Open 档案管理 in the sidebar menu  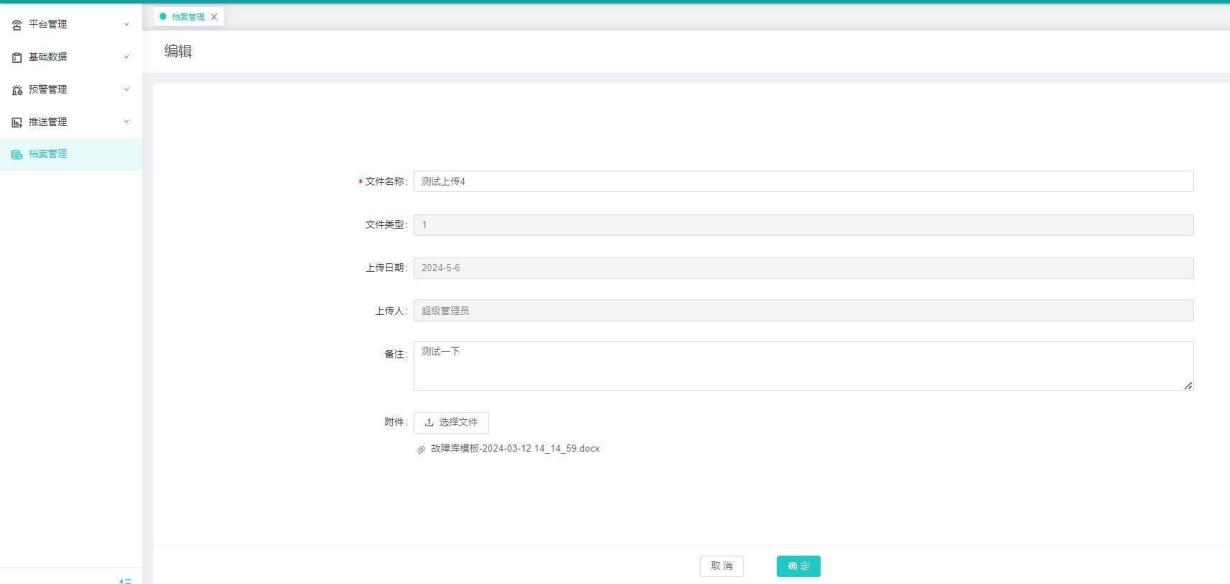49,154
